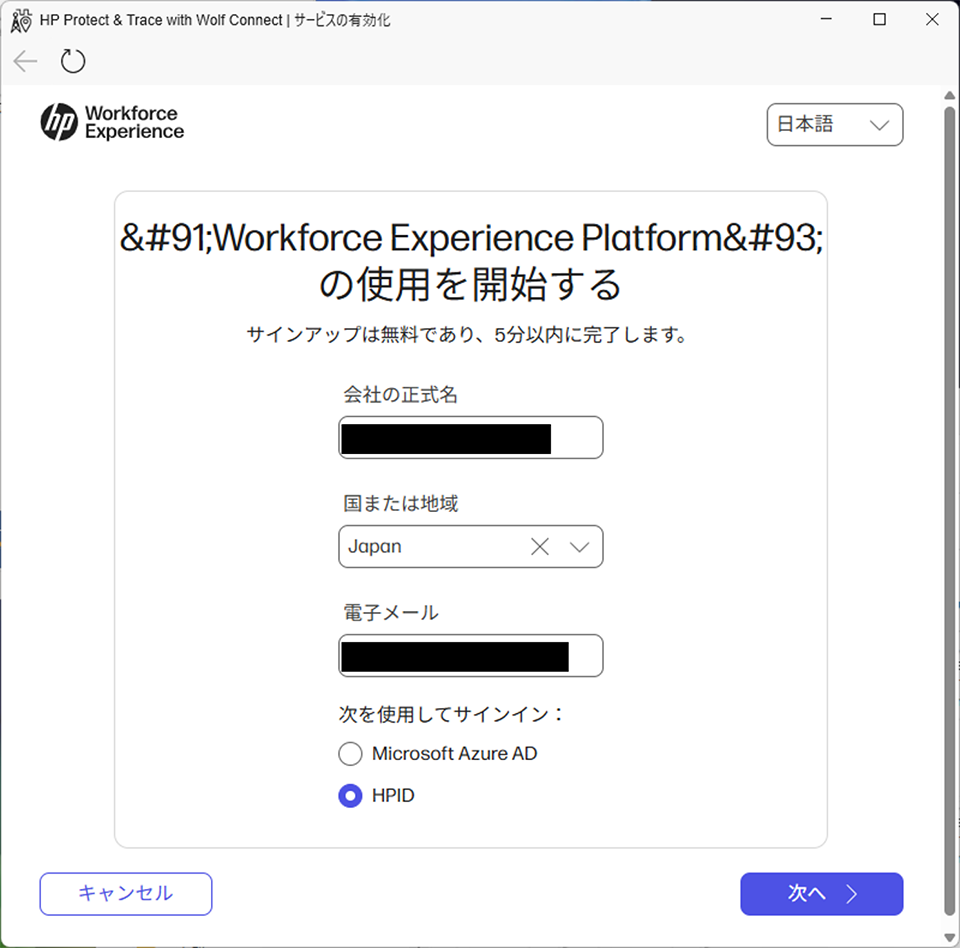Click the vertical scrollbar thumb

pos(950,511)
